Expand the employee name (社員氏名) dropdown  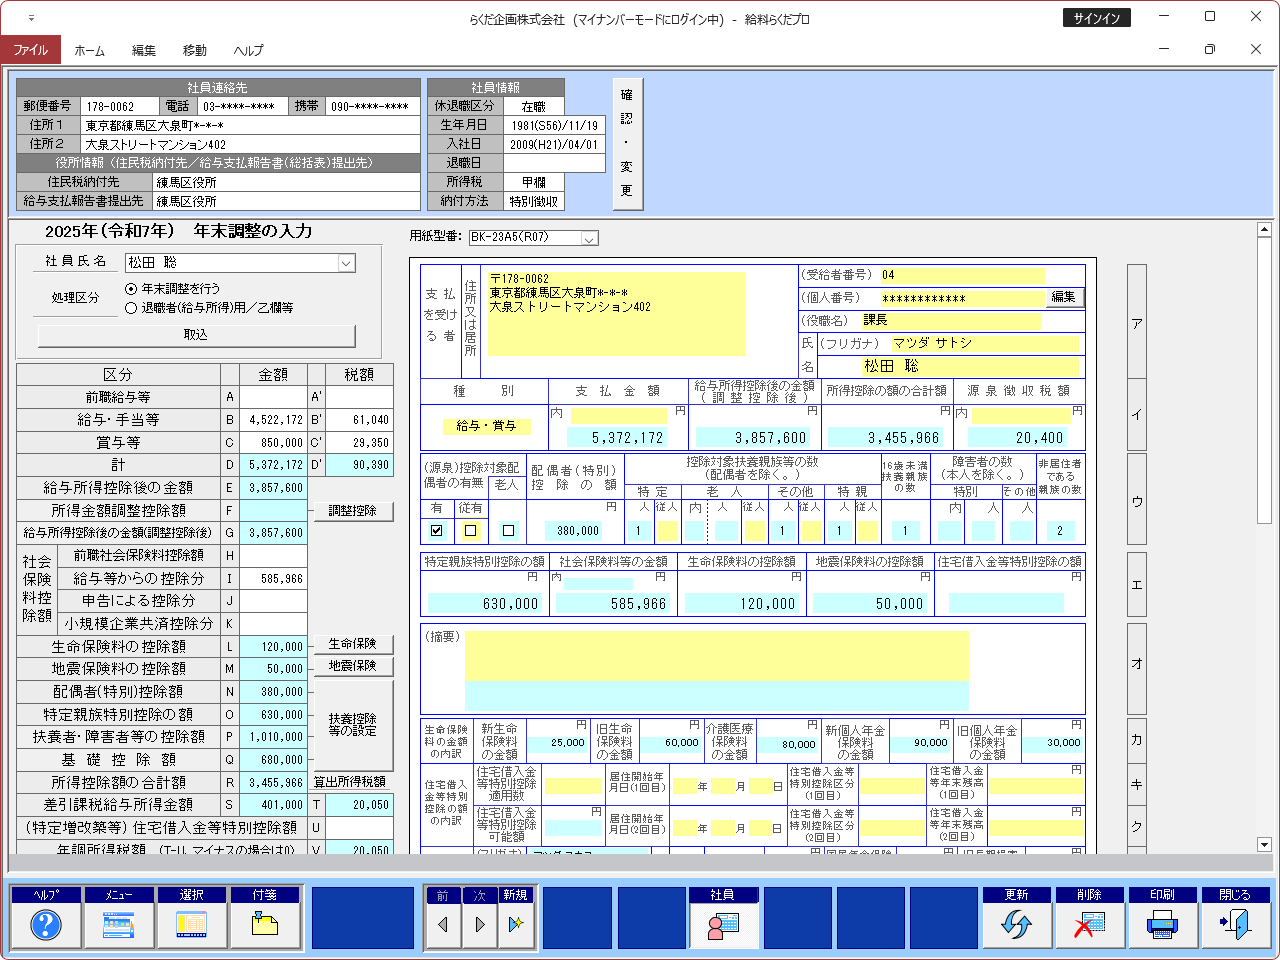346,263
